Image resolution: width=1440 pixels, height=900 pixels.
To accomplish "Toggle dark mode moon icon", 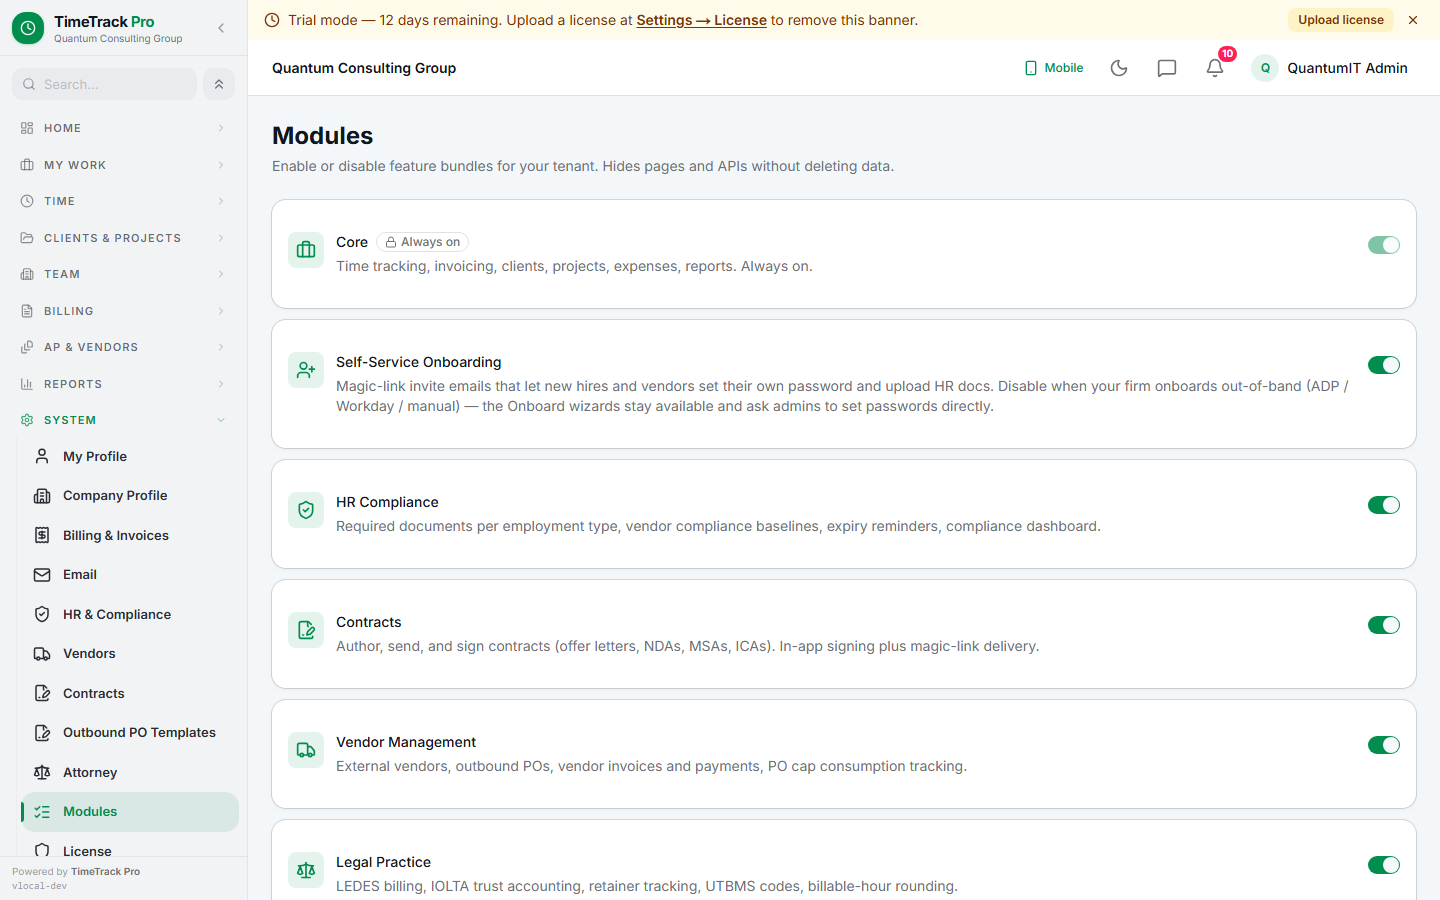I will 1119,68.
